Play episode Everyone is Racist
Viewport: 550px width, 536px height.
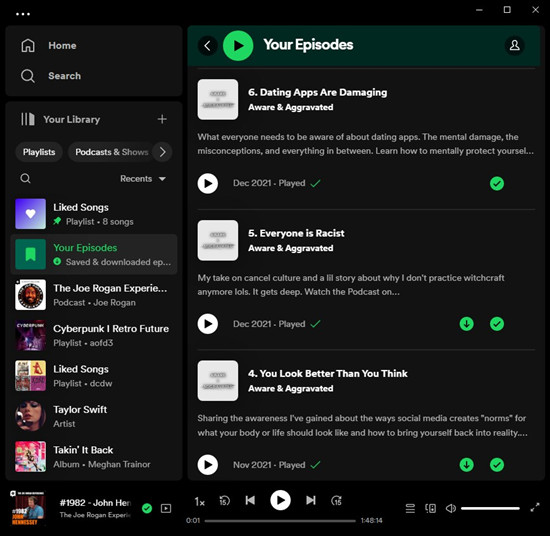208,324
